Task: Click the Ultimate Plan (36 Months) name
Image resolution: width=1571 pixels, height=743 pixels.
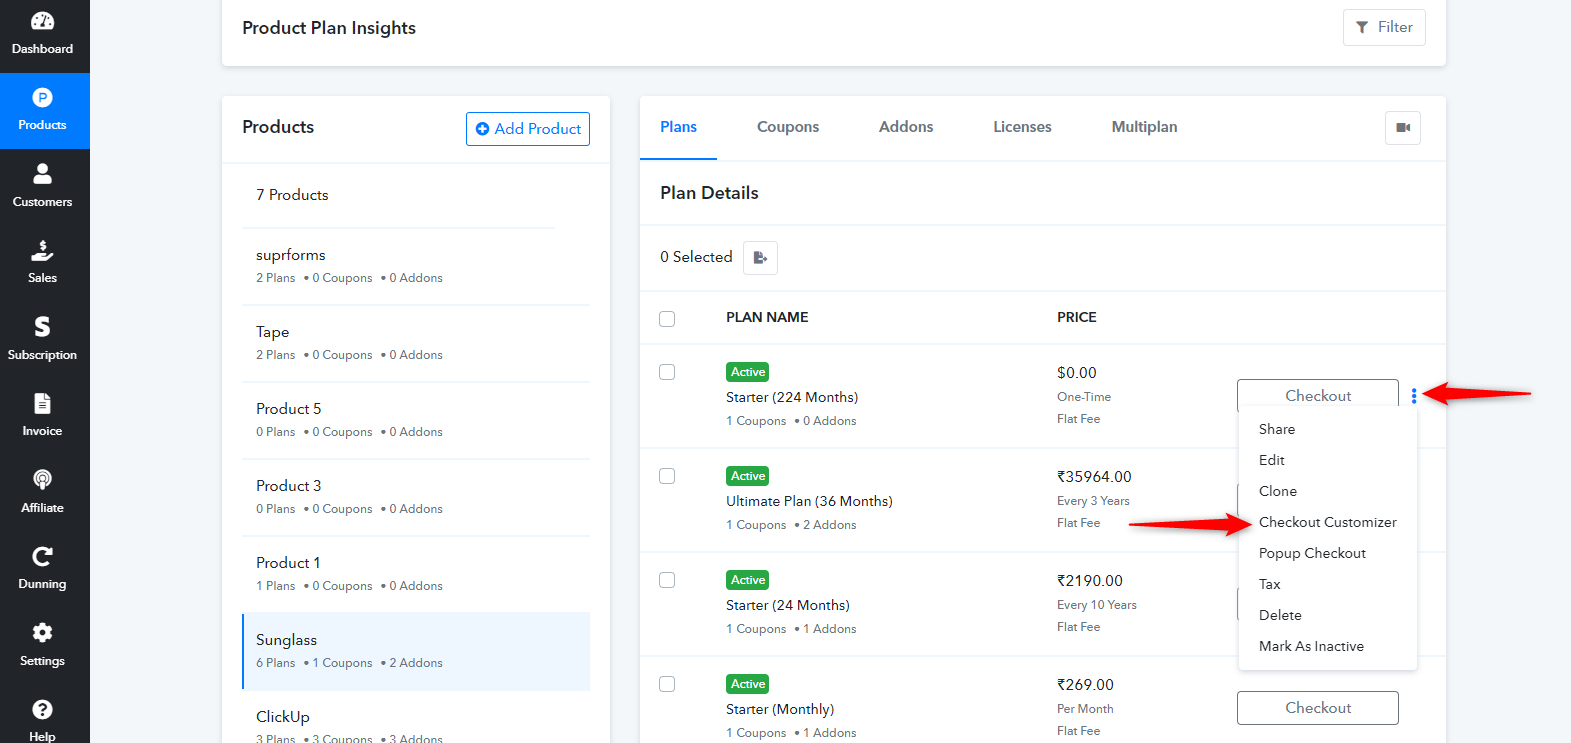Action: [809, 501]
